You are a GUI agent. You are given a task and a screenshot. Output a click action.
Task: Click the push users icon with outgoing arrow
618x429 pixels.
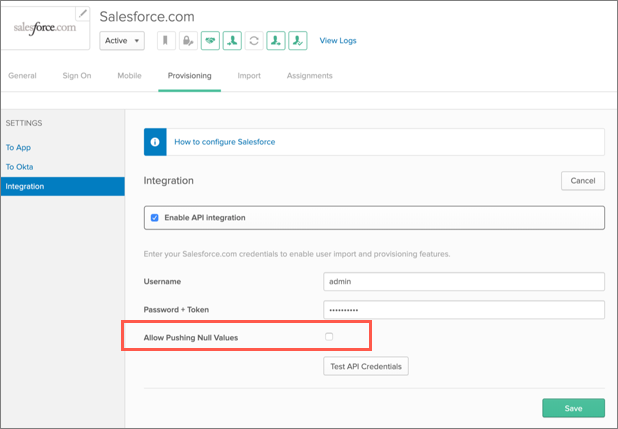[275, 41]
